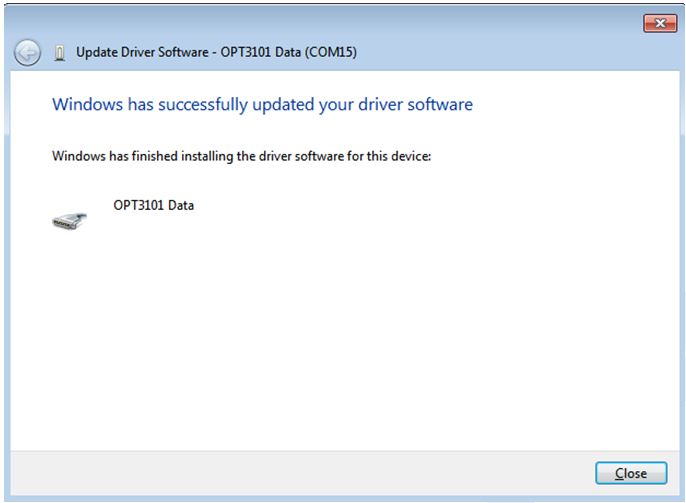Screen dimensions: 686x503
Task: Click the small device icon beside the title
Action: coord(61,53)
